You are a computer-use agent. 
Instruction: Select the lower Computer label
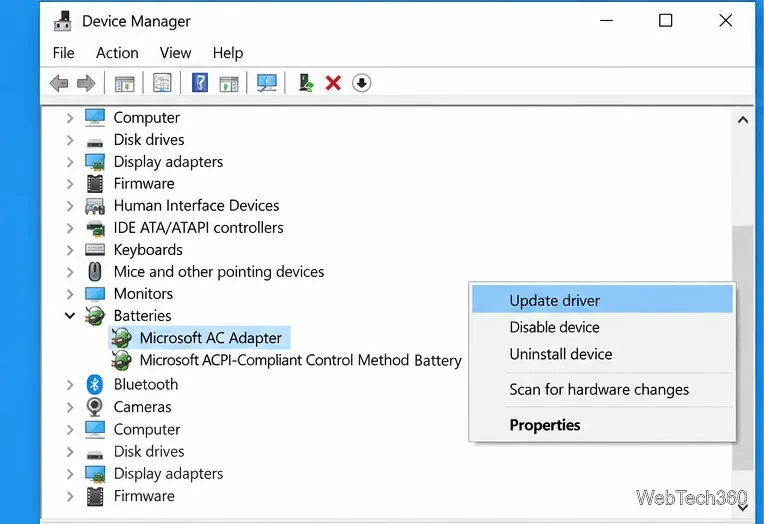click(147, 429)
